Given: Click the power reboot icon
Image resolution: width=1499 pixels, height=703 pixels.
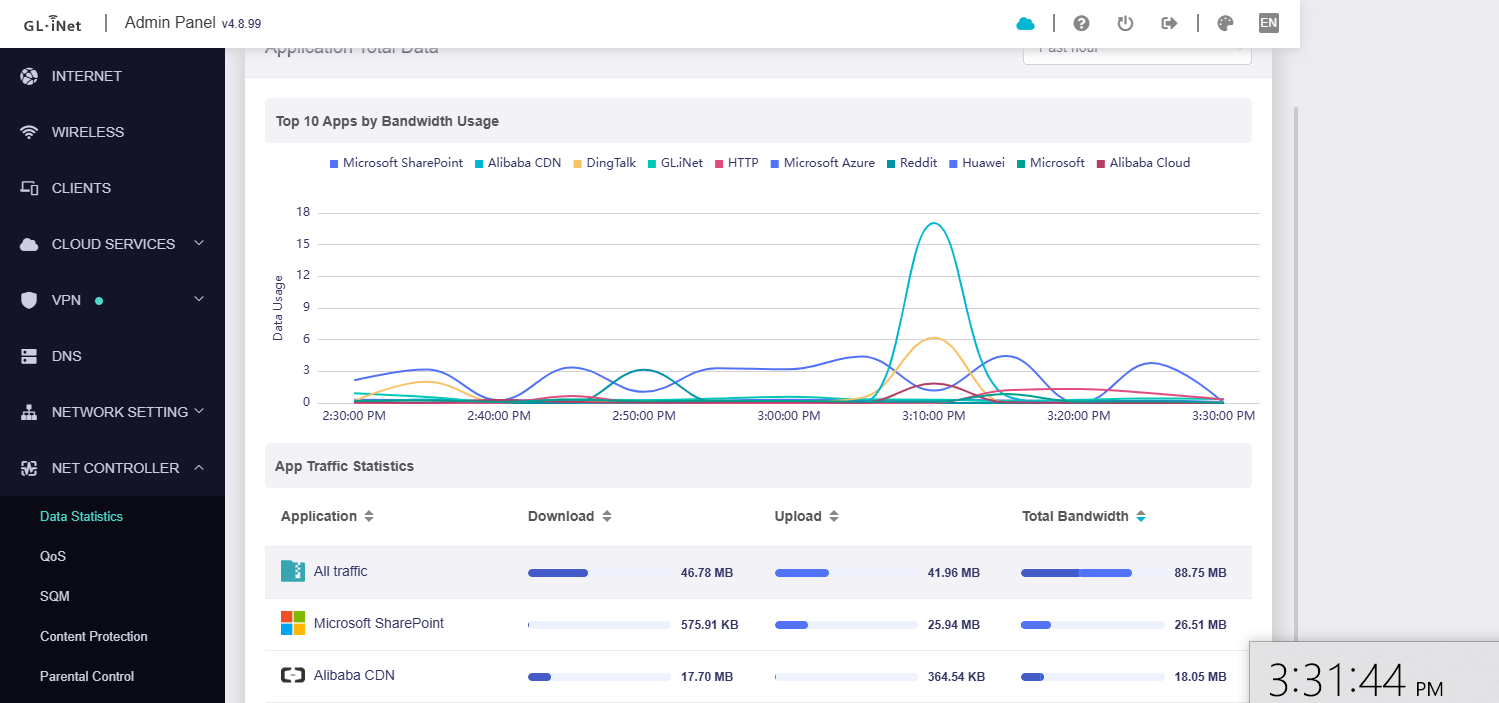Looking at the screenshot, I should (x=1125, y=23).
